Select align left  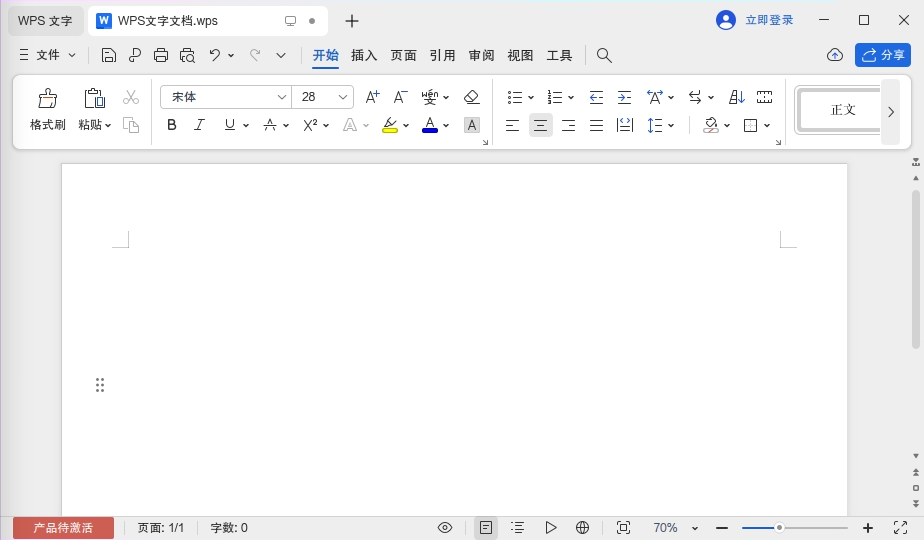pos(512,125)
